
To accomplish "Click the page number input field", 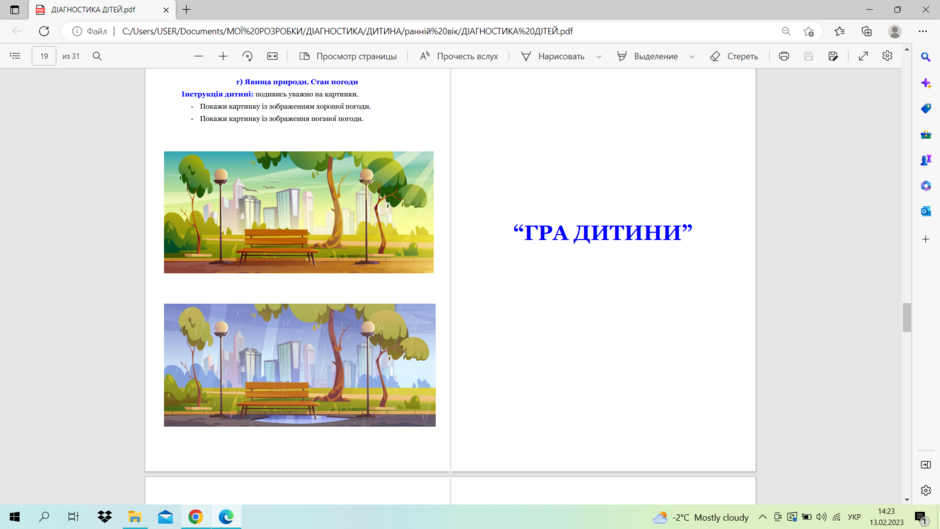I will (44, 56).
